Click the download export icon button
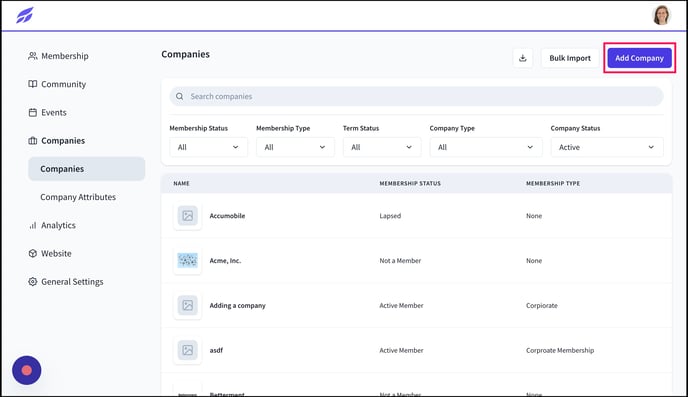The height and width of the screenshot is (397, 688). tap(523, 58)
